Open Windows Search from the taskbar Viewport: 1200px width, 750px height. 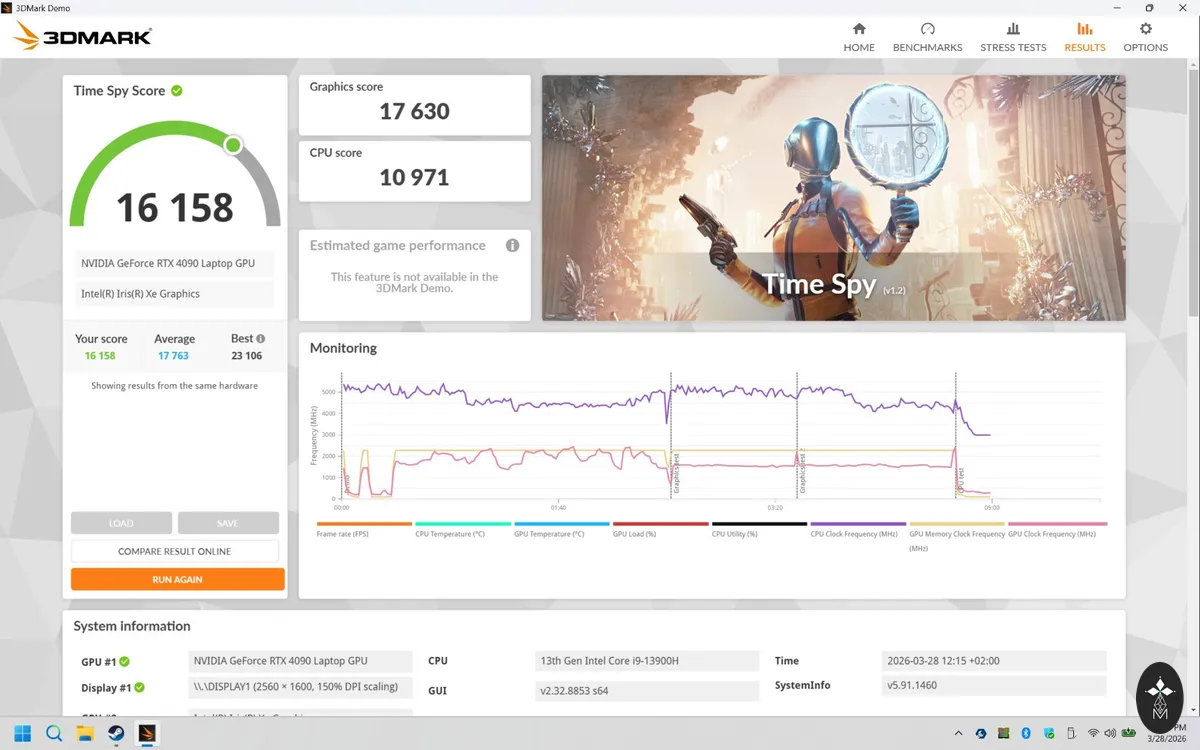[x=54, y=733]
